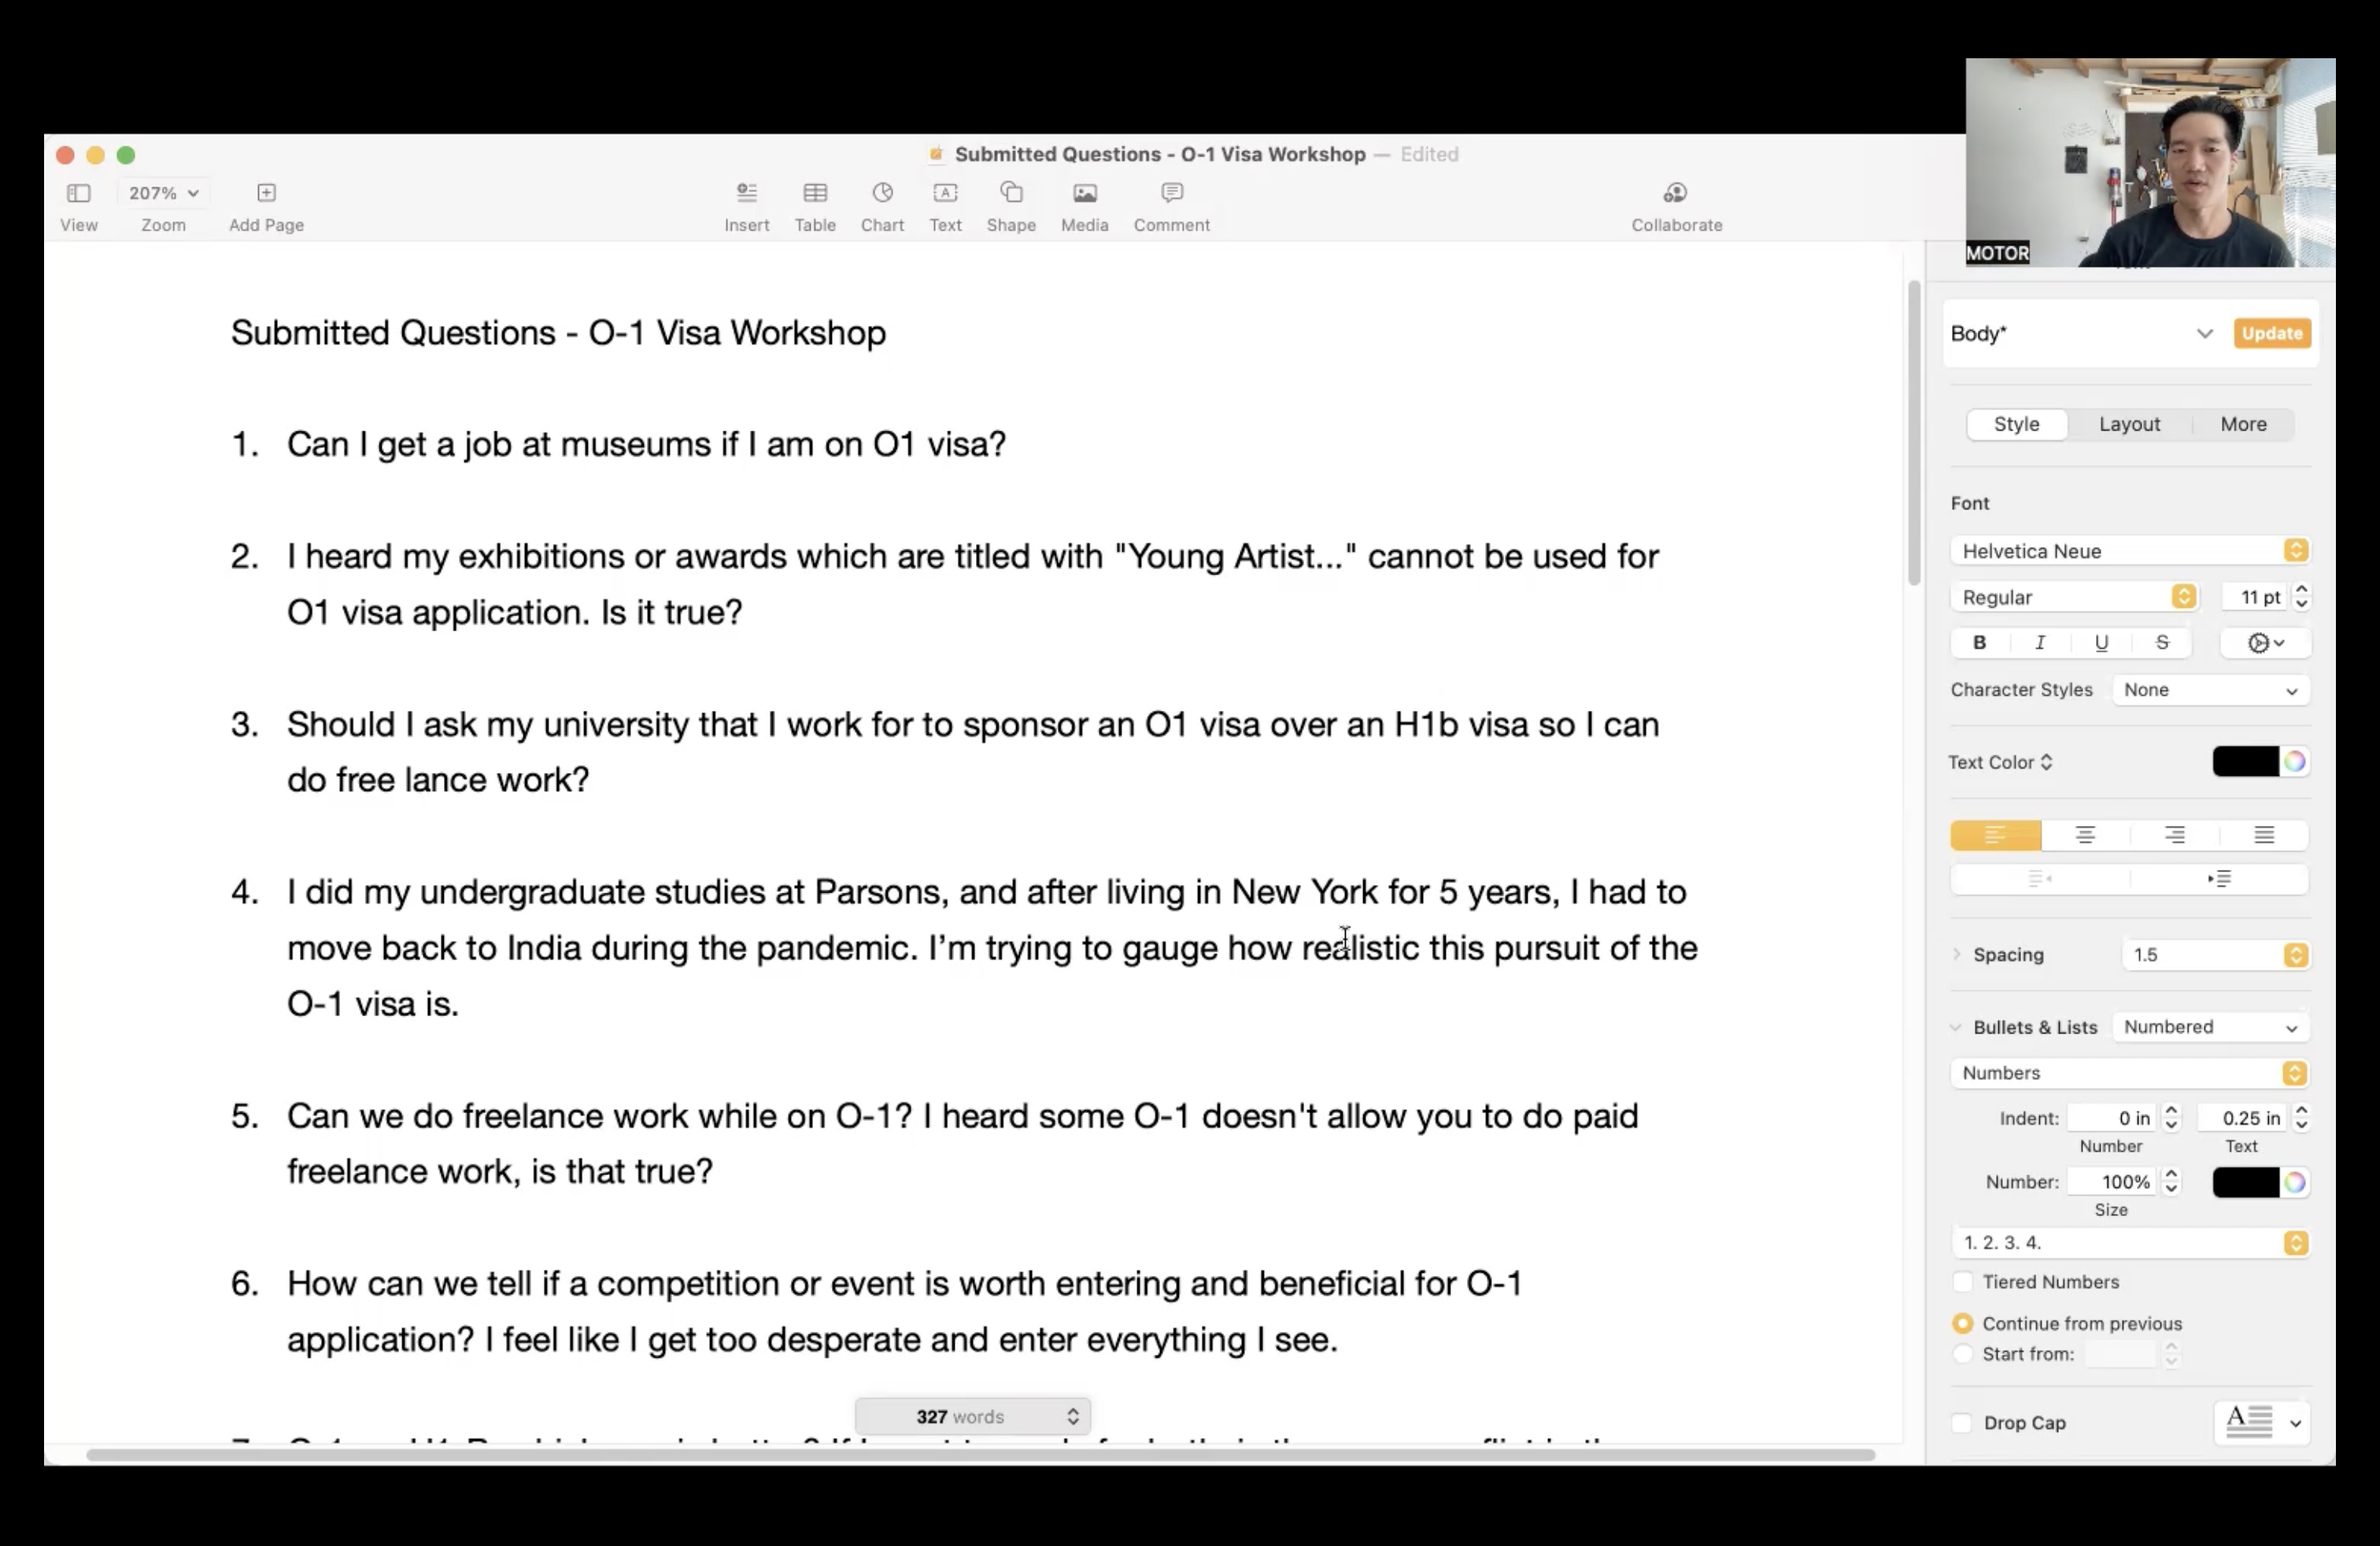This screenshot has height=1546, width=2380.
Task: Open the Collaborate icon
Action: 1676,193
